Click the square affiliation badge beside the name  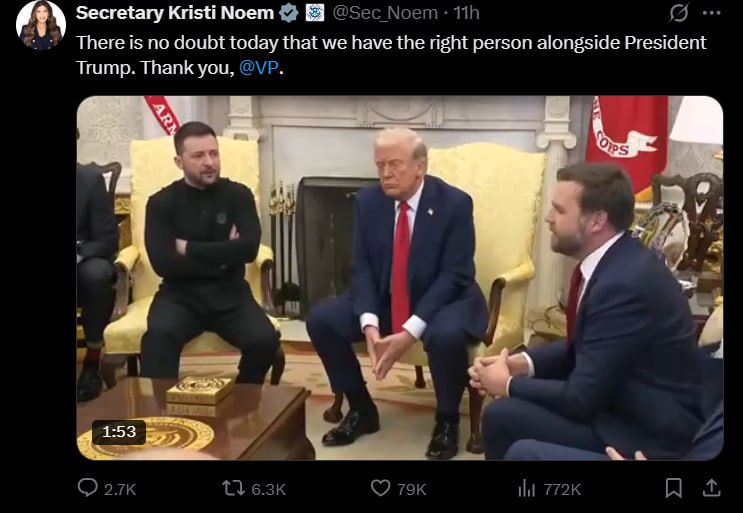coord(315,13)
